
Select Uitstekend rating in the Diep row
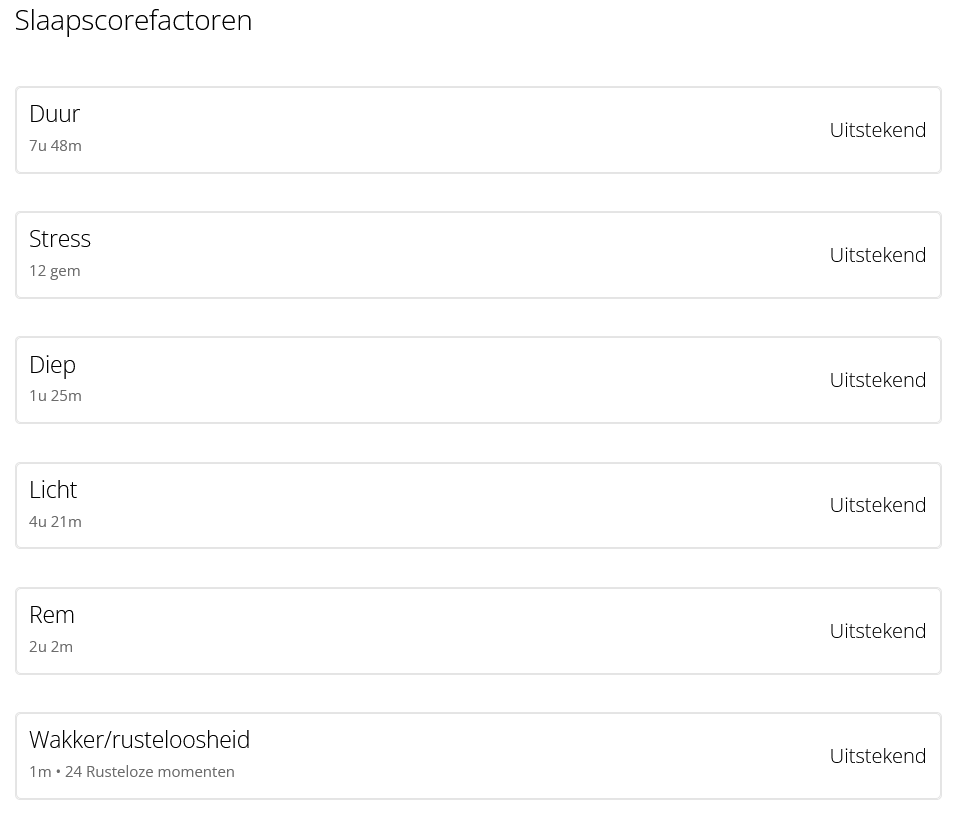[877, 380]
